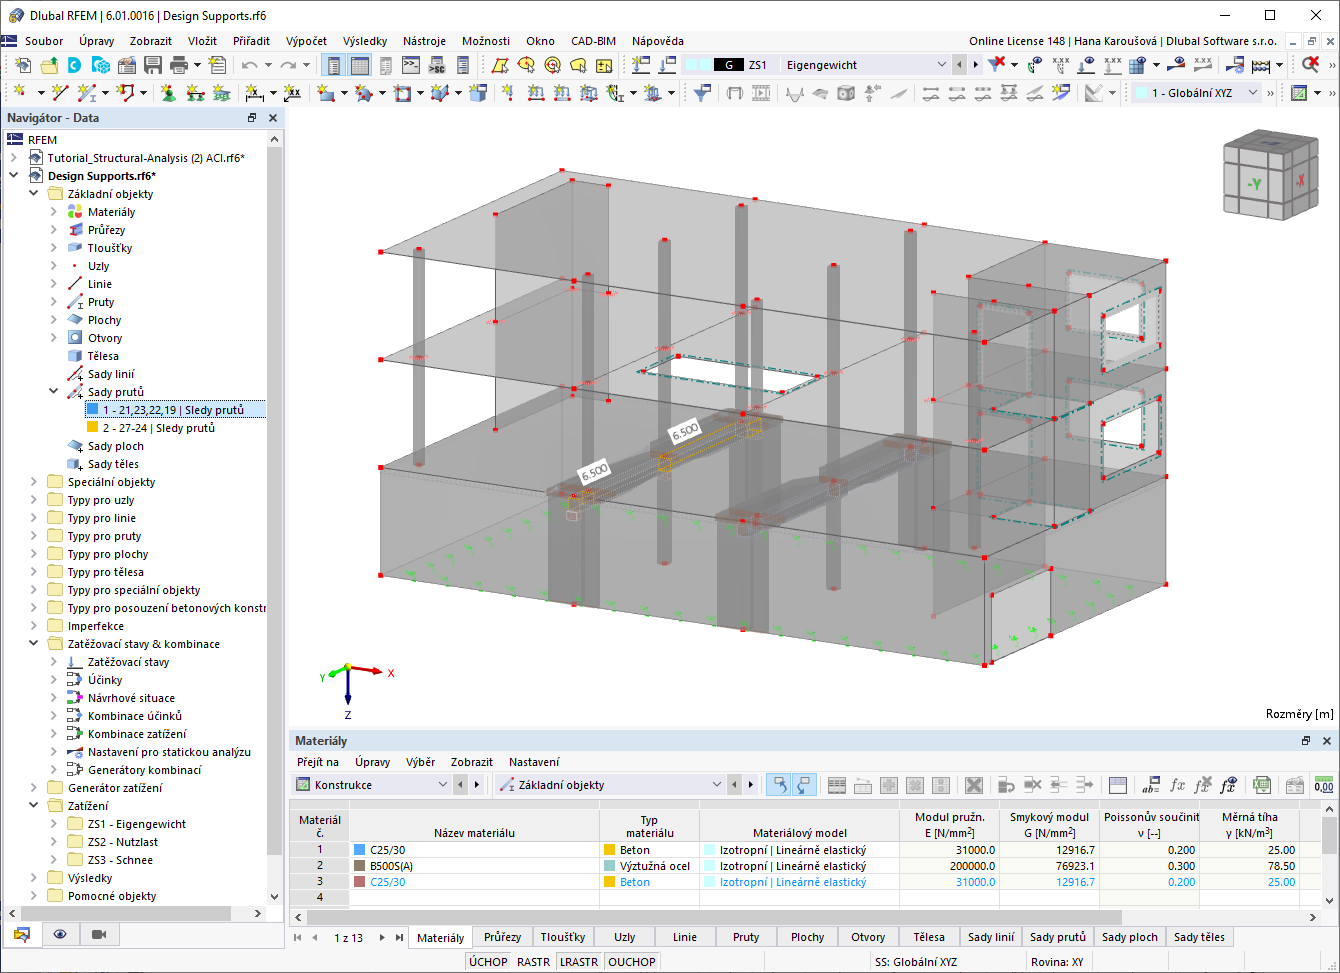The height and width of the screenshot is (973, 1340).
Task: Click the brown color swatch for B500S(A)
Action: (360, 866)
